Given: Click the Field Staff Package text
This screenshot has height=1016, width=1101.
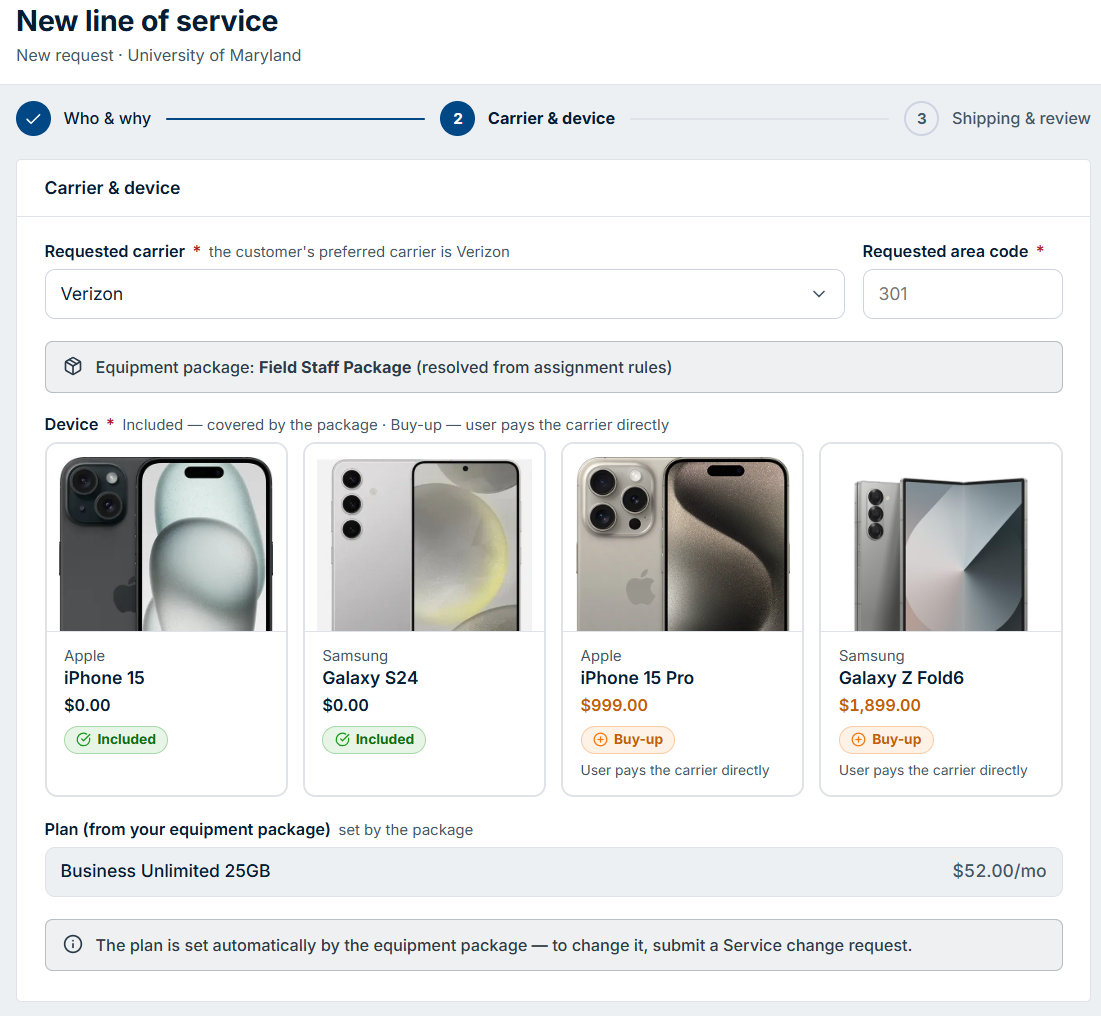Looking at the screenshot, I should [335, 367].
